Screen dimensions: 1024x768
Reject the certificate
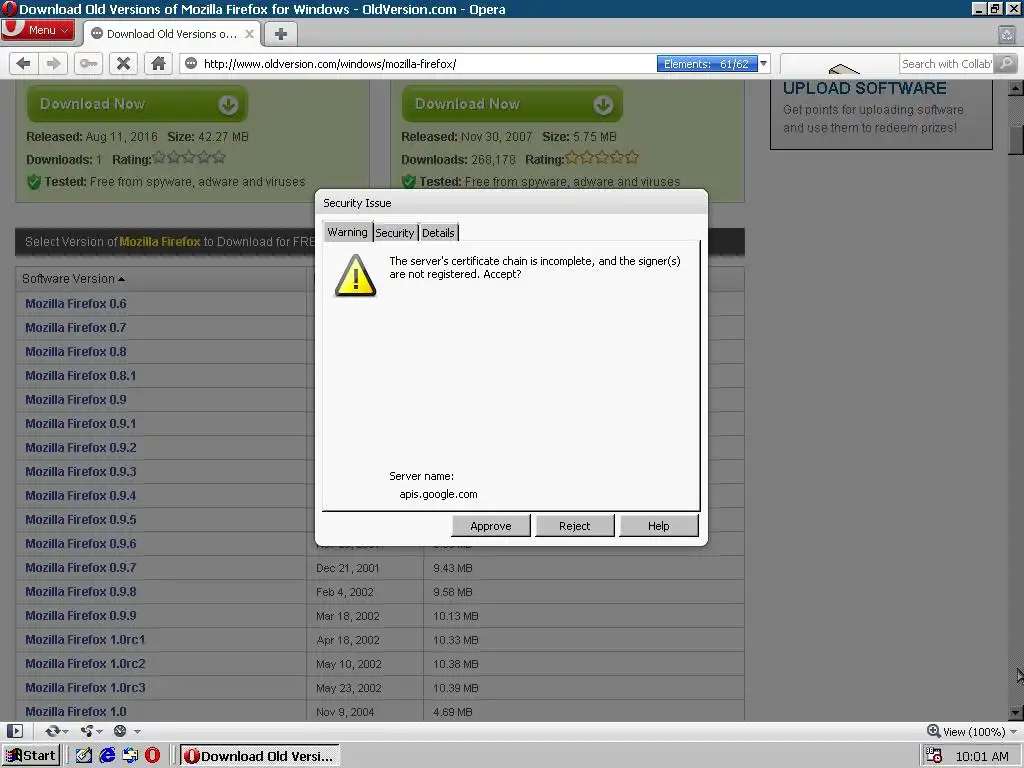(574, 526)
